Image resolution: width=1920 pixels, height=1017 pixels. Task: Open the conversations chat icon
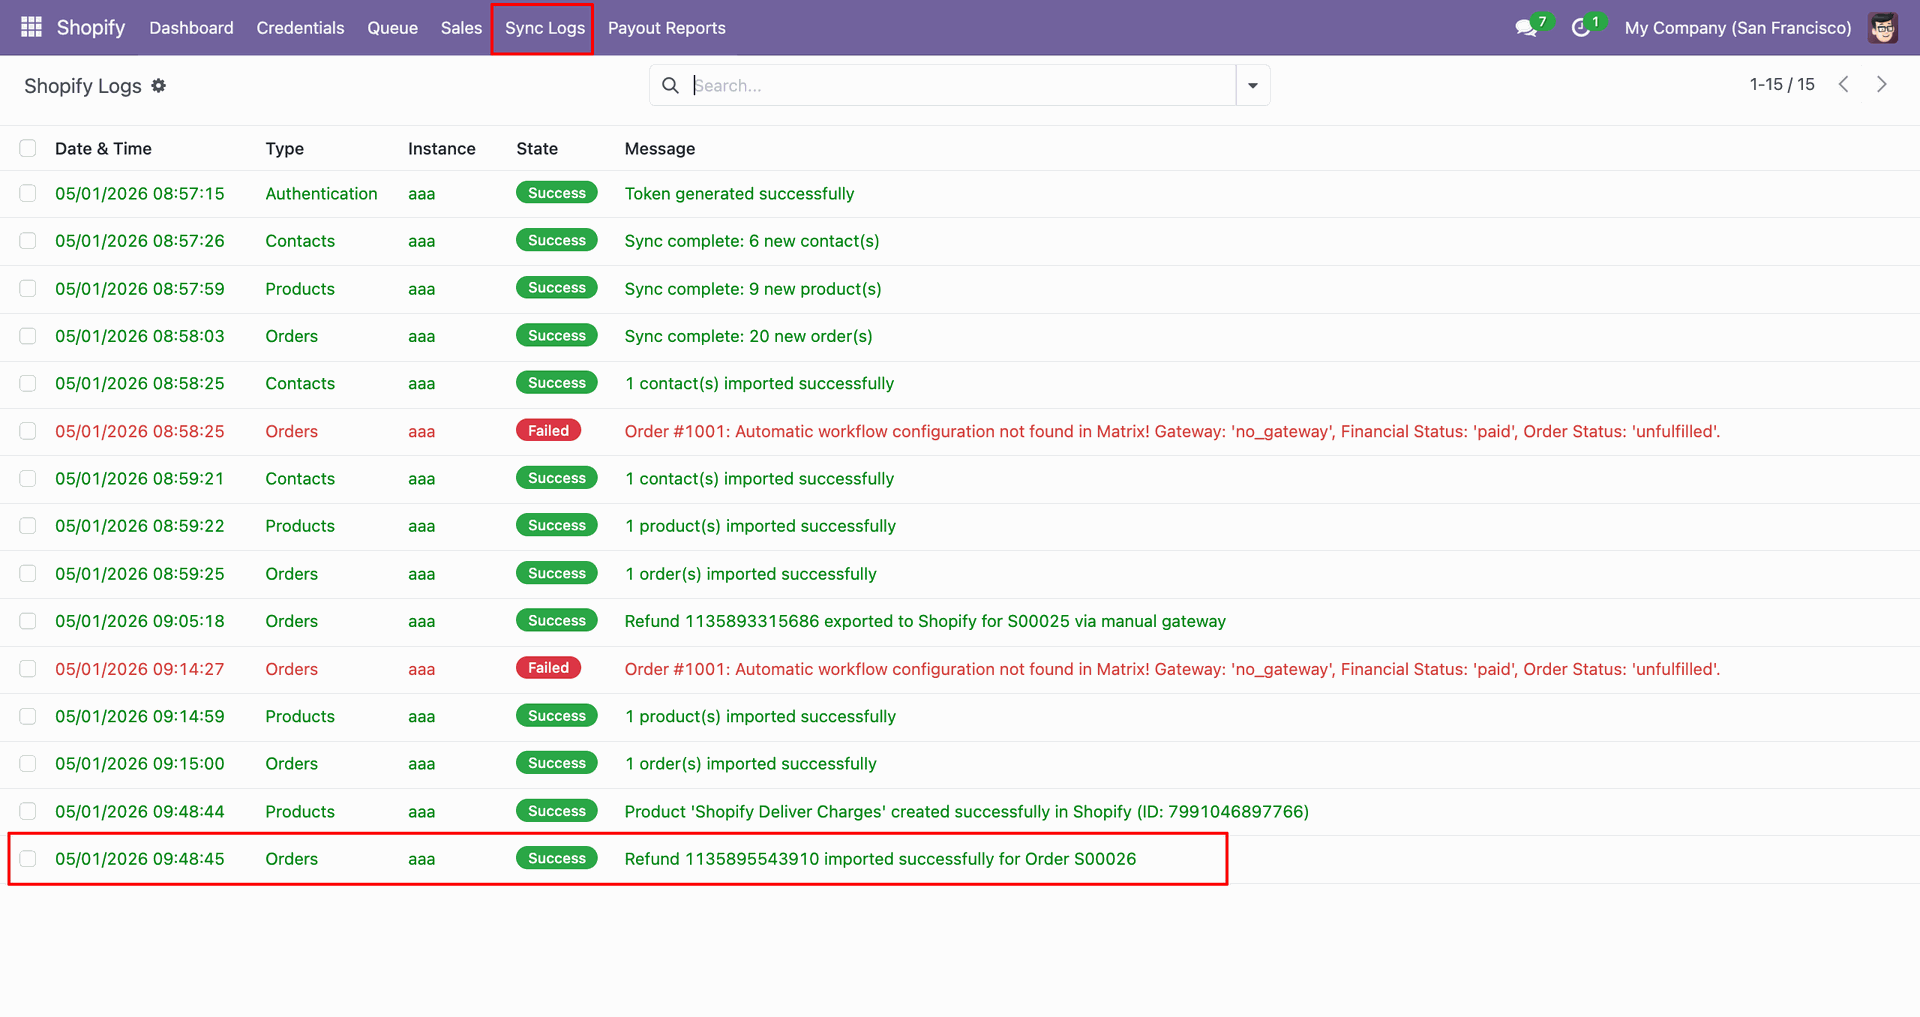pos(1526,28)
